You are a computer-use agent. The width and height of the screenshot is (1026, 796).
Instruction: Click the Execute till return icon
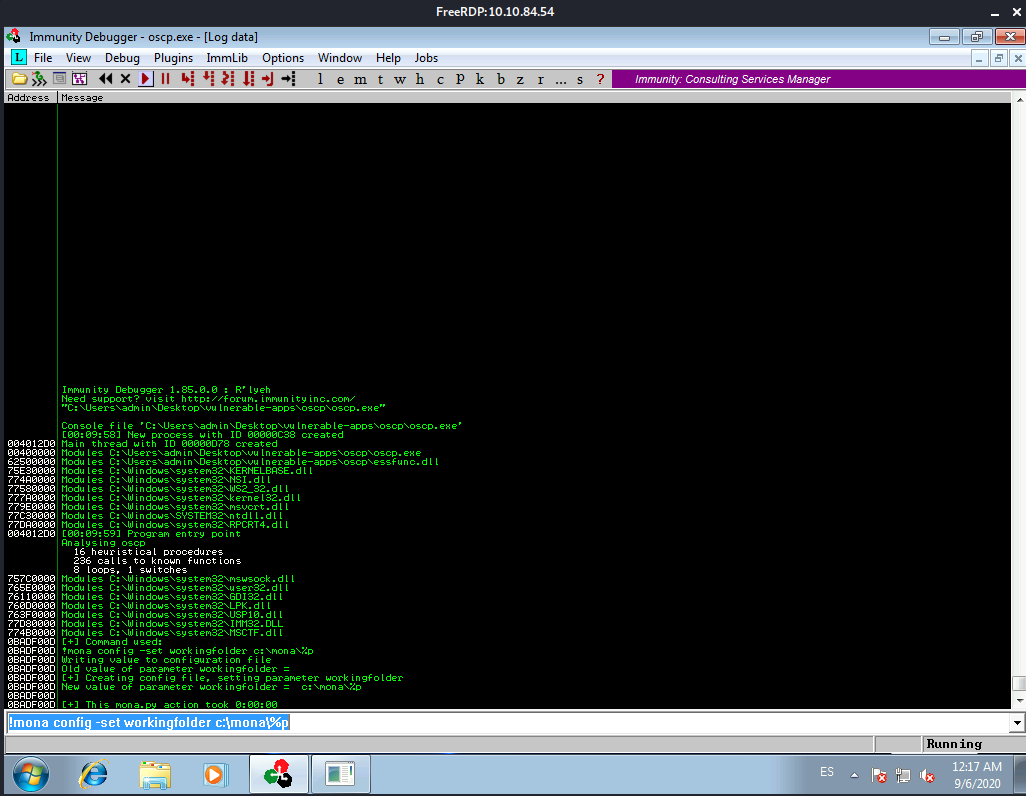pyautogui.click(x=268, y=79)
